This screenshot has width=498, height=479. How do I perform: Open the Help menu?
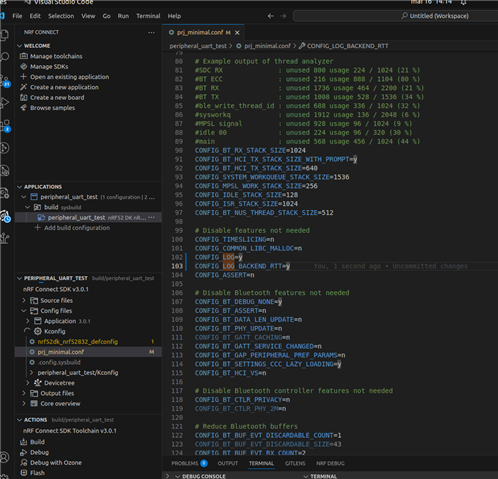coord(174,16)
